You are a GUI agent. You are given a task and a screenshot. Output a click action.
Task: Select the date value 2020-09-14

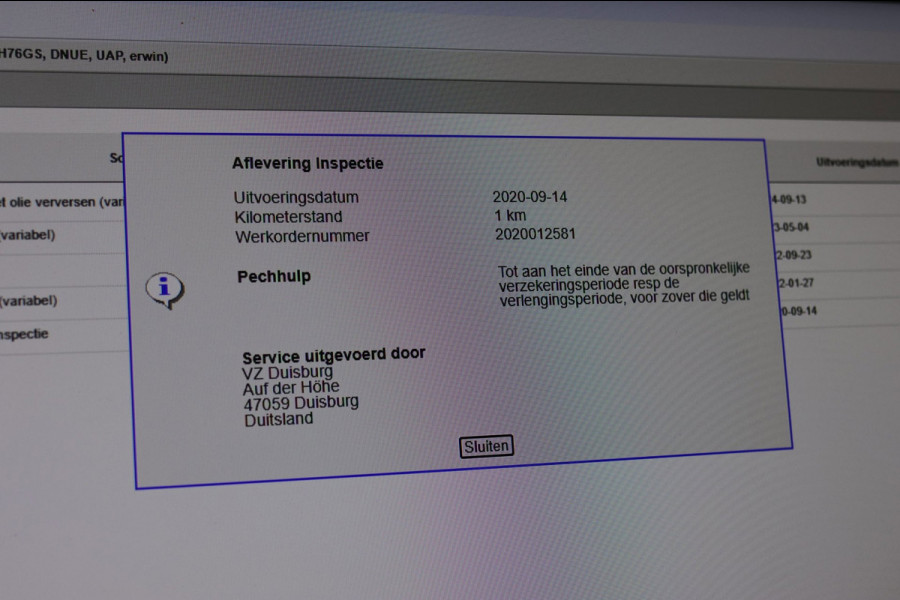click(x=530, y=197)
